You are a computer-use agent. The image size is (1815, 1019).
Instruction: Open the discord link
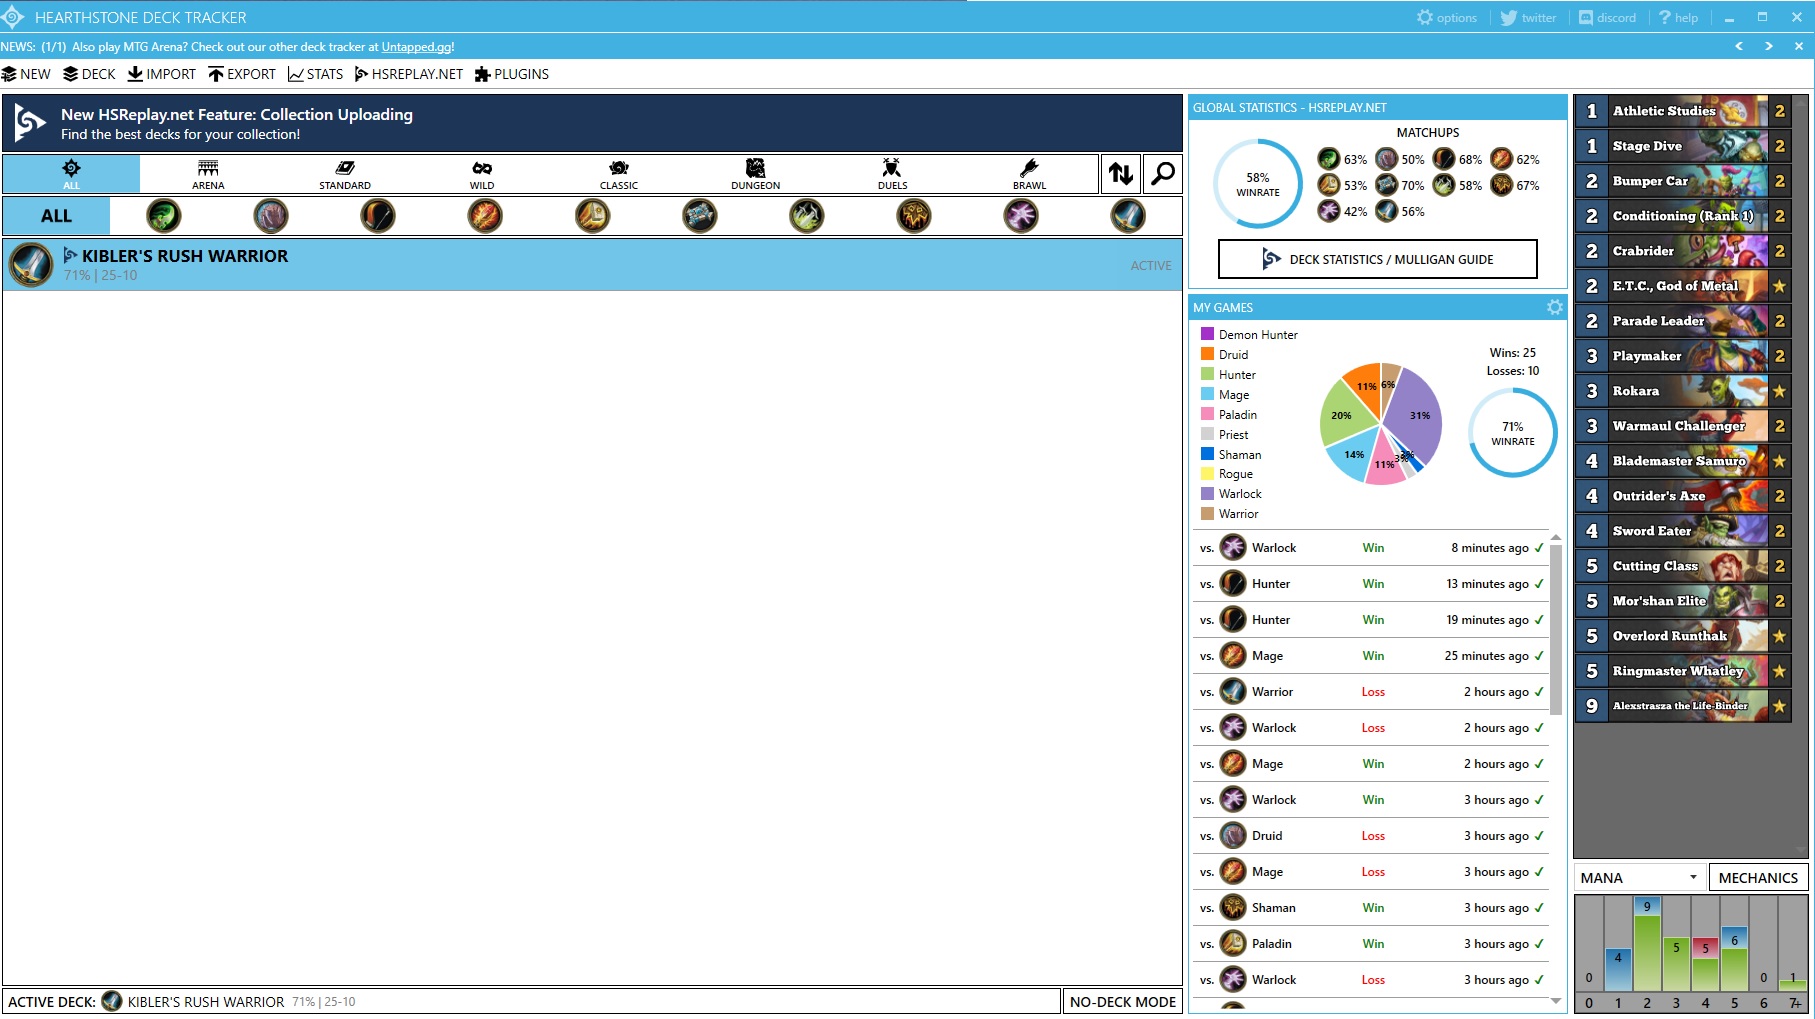tap(1607, 18)
